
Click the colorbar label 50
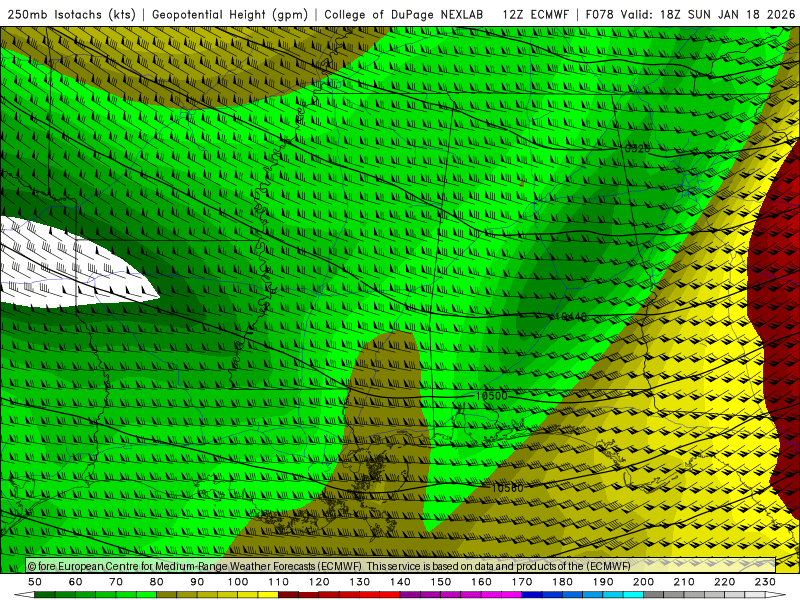[x=35, y=582]
